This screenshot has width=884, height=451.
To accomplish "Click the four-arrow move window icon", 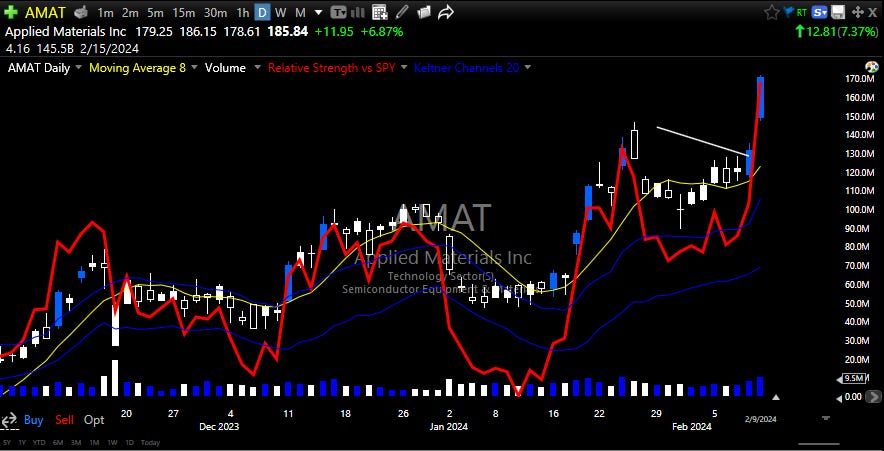I will (857, 12).
